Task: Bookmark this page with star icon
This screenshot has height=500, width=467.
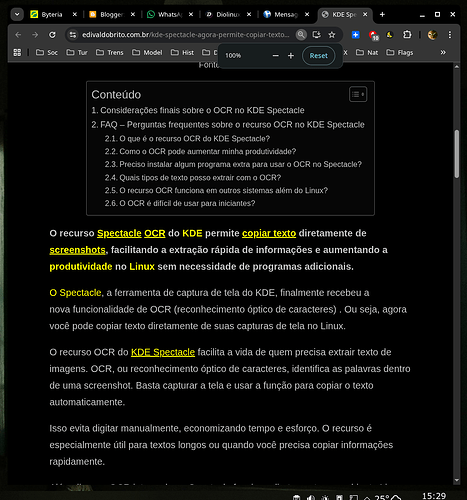Action: tap(332, 35)
